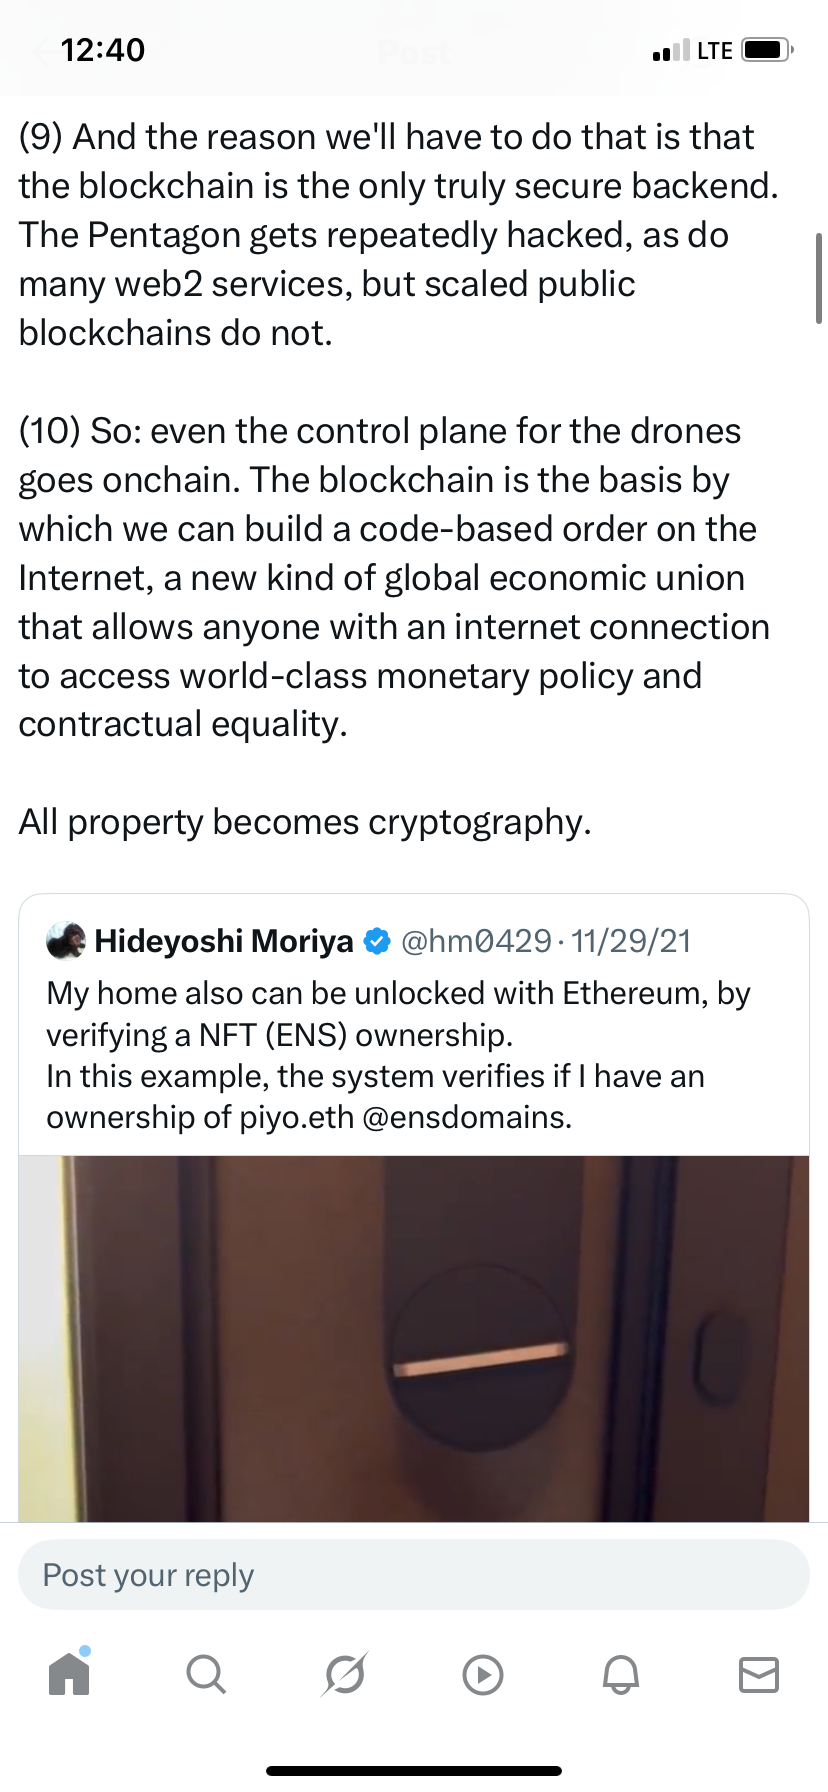Open the Messages envelope icon
The height and width of the screenshot is (1792, 828).
pyautogui.click(x=758, y=1673)
